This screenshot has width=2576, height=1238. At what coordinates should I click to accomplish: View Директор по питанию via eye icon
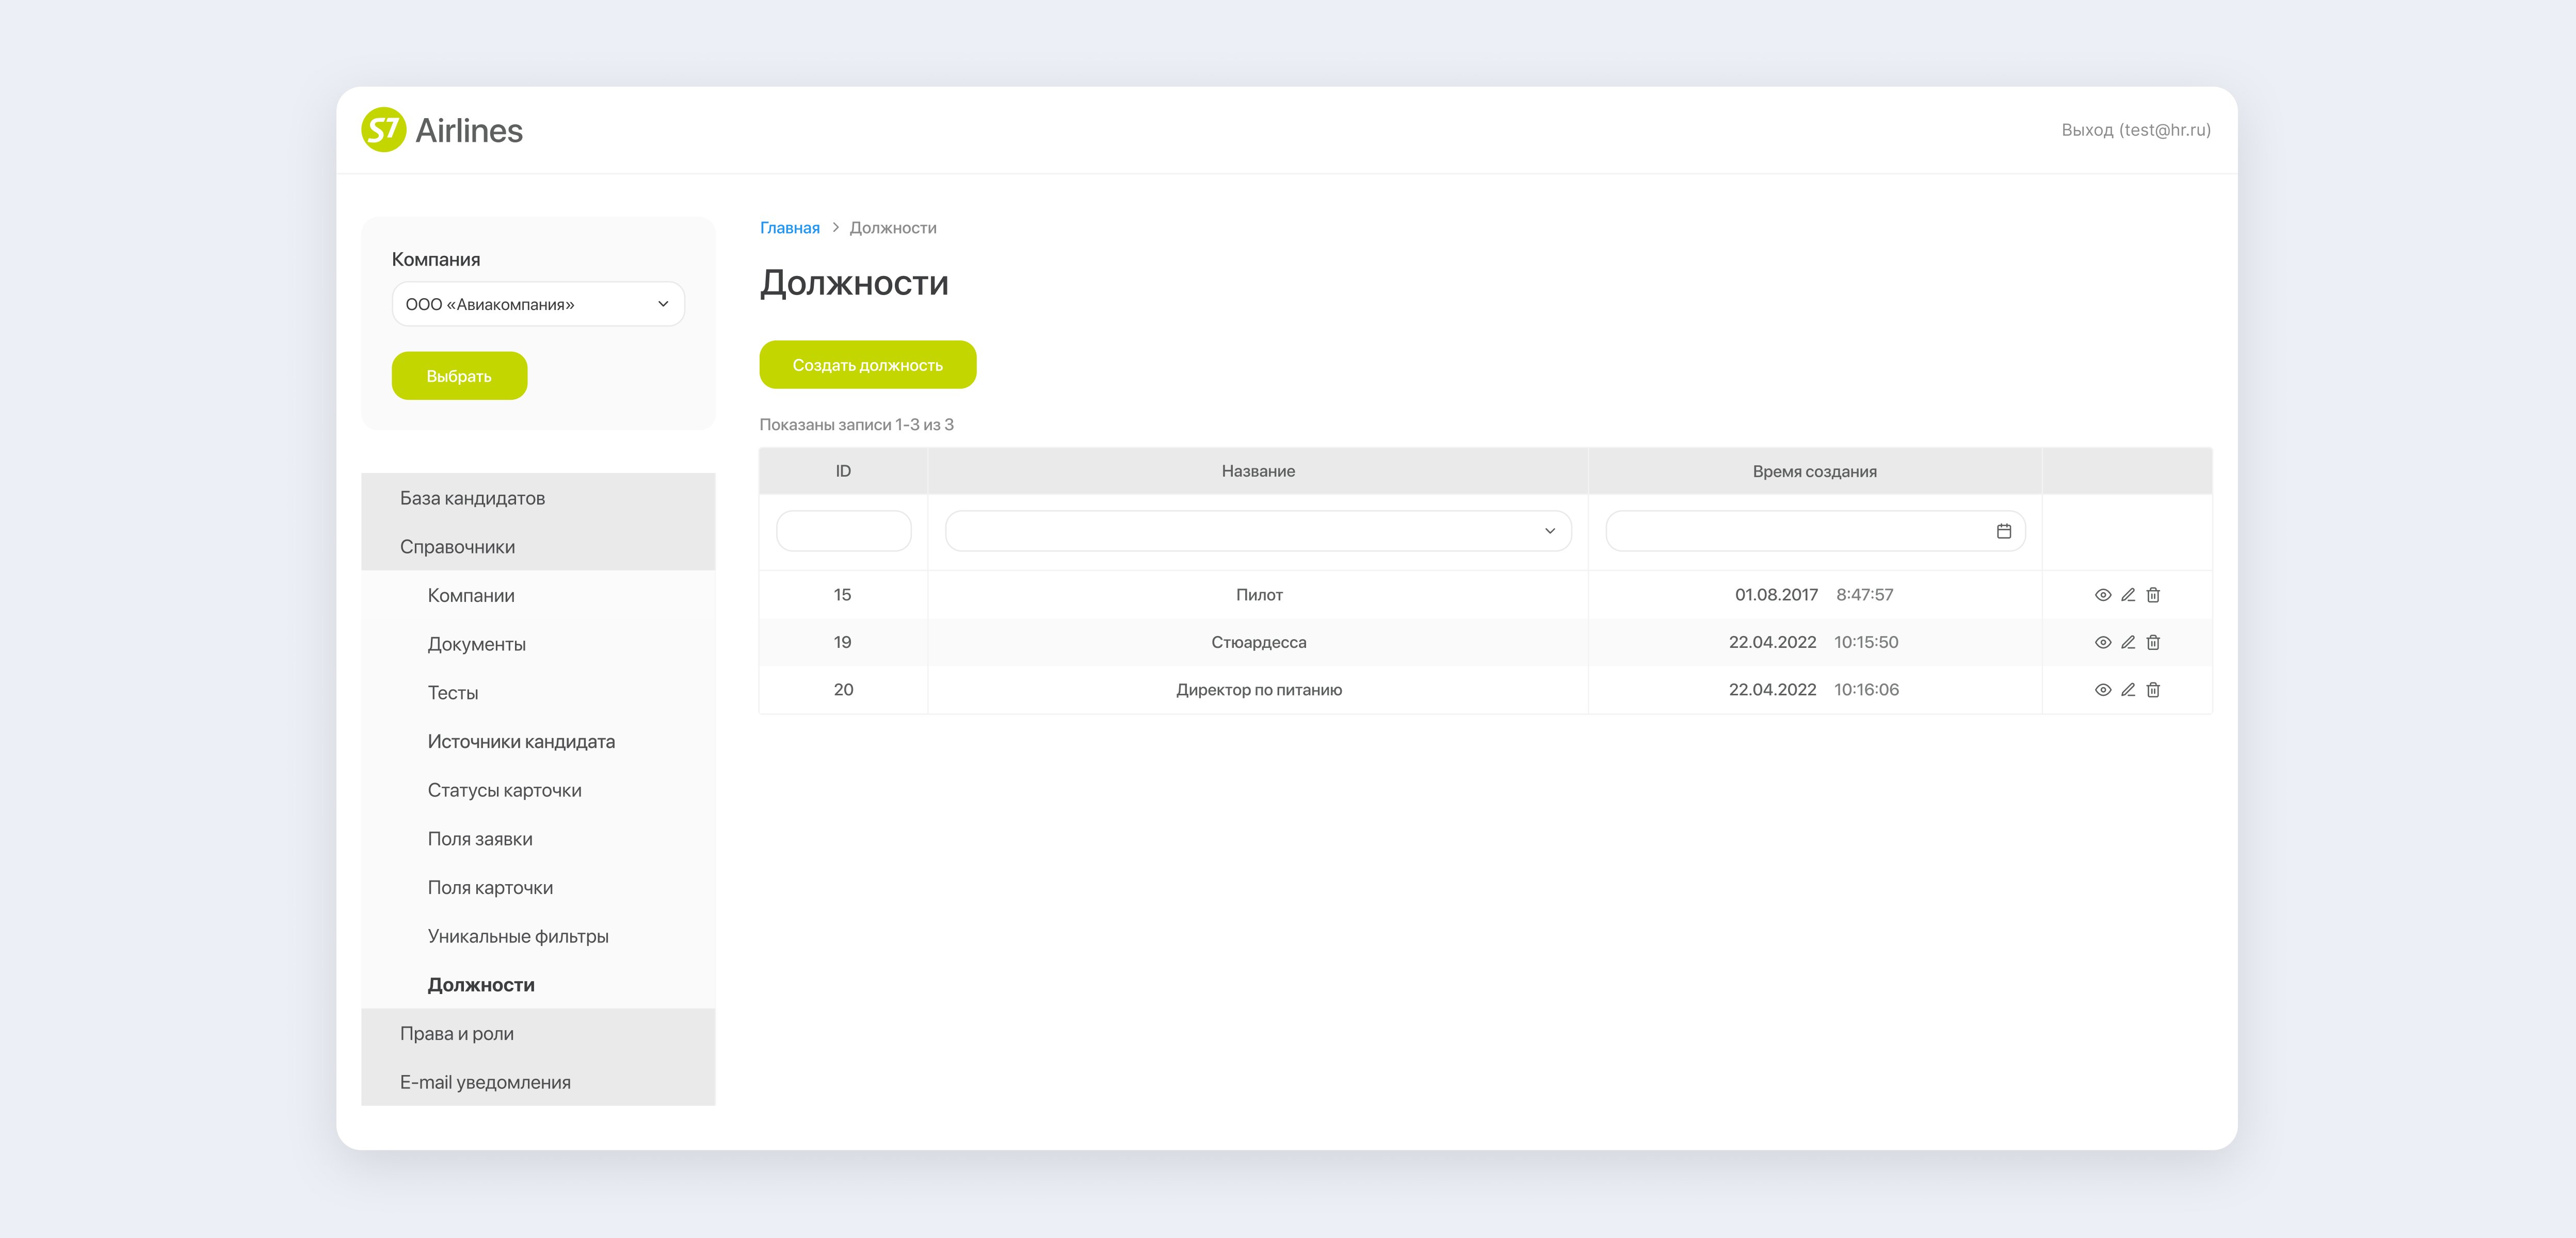coord(2102,690)
